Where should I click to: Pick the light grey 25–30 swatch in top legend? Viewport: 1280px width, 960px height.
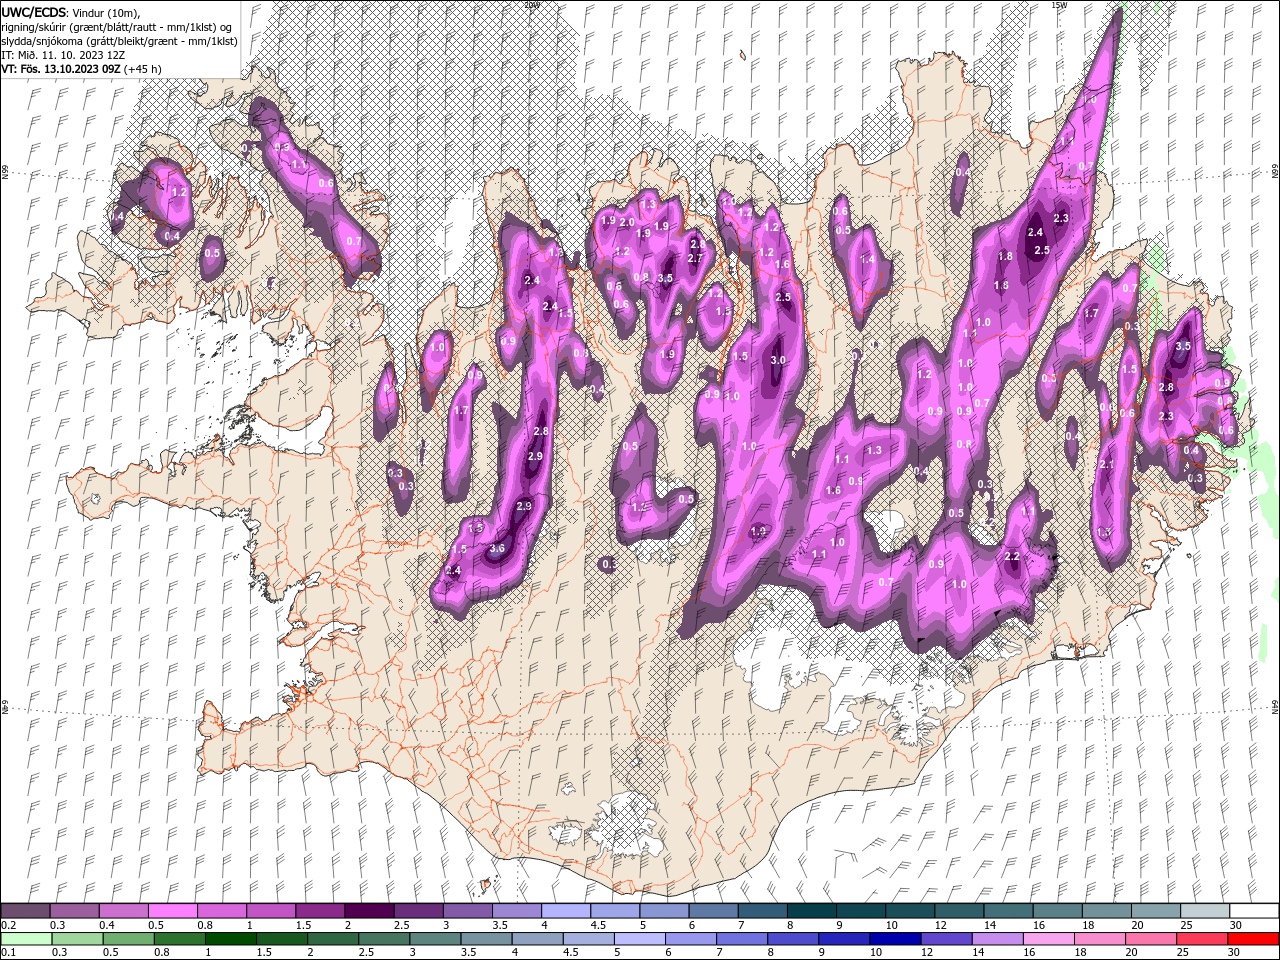1205,911
